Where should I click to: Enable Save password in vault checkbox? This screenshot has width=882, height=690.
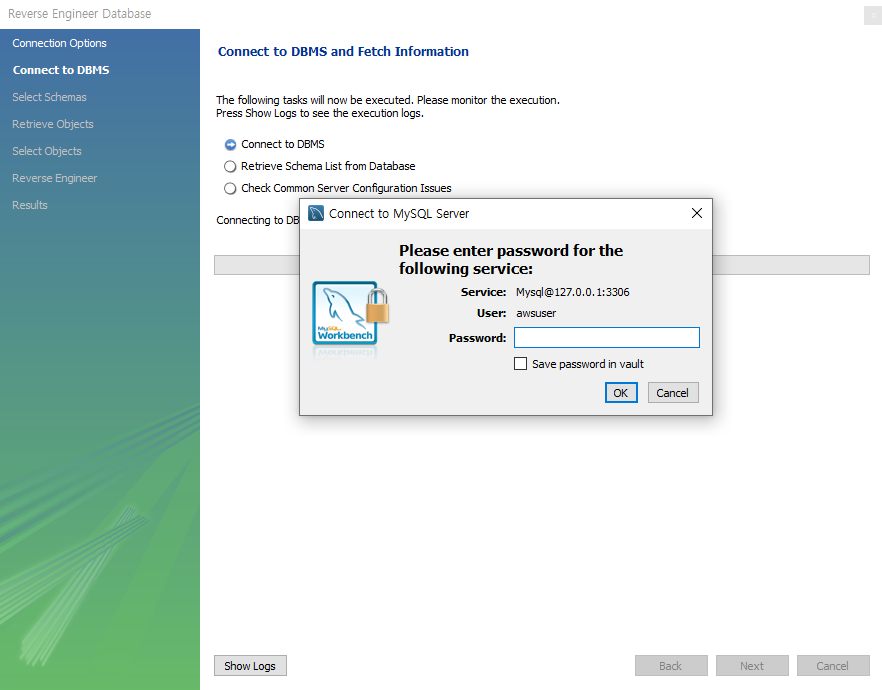click(520, 364)
